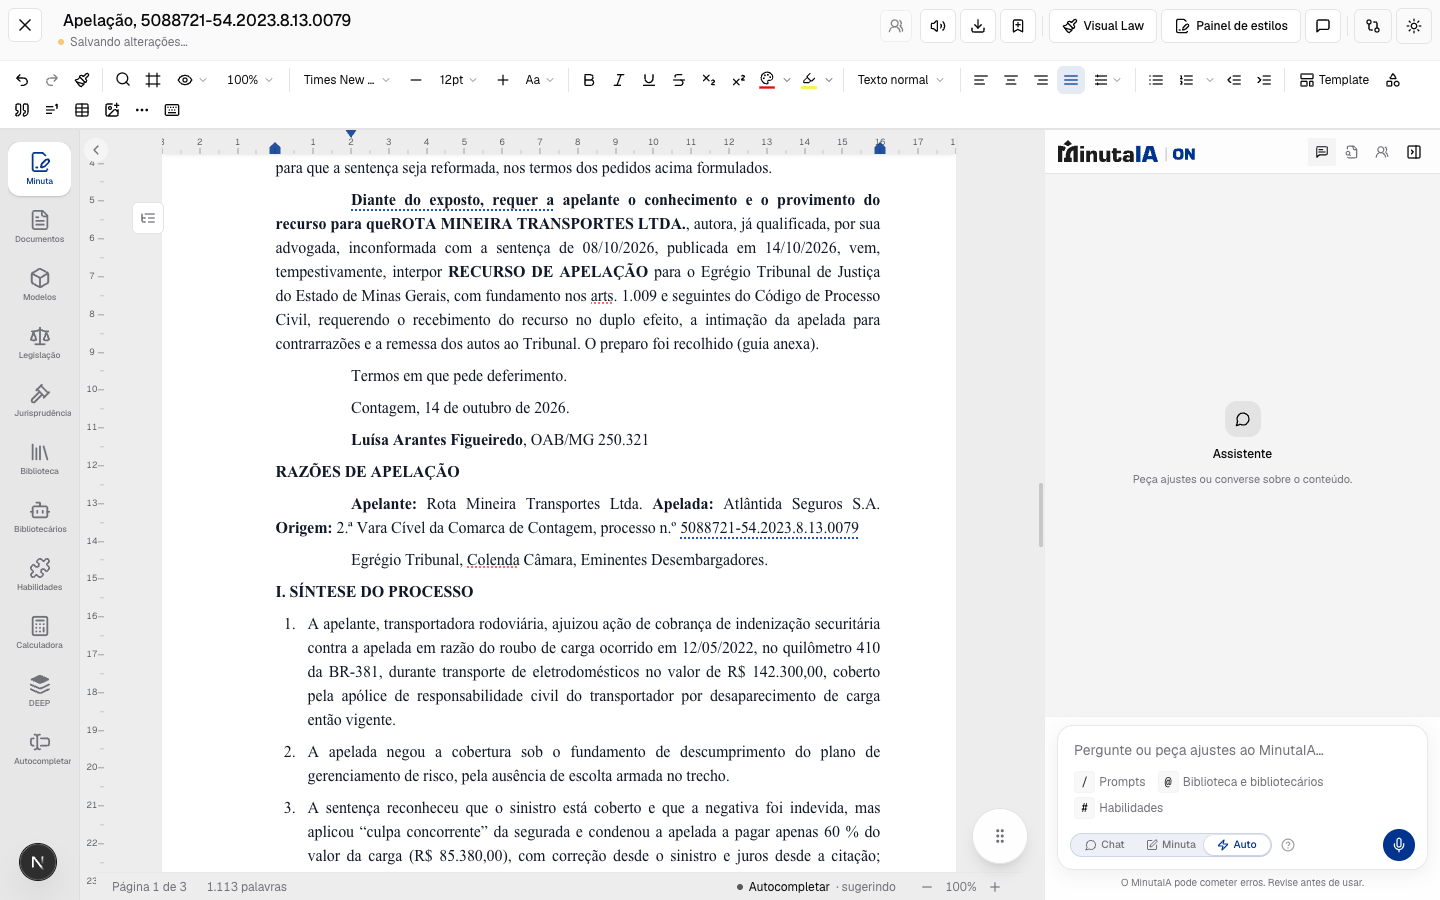This screenshot has width=1440, height=900.
Task: Open Habilidades in the sidebar
Action: [x=40, y=574]
